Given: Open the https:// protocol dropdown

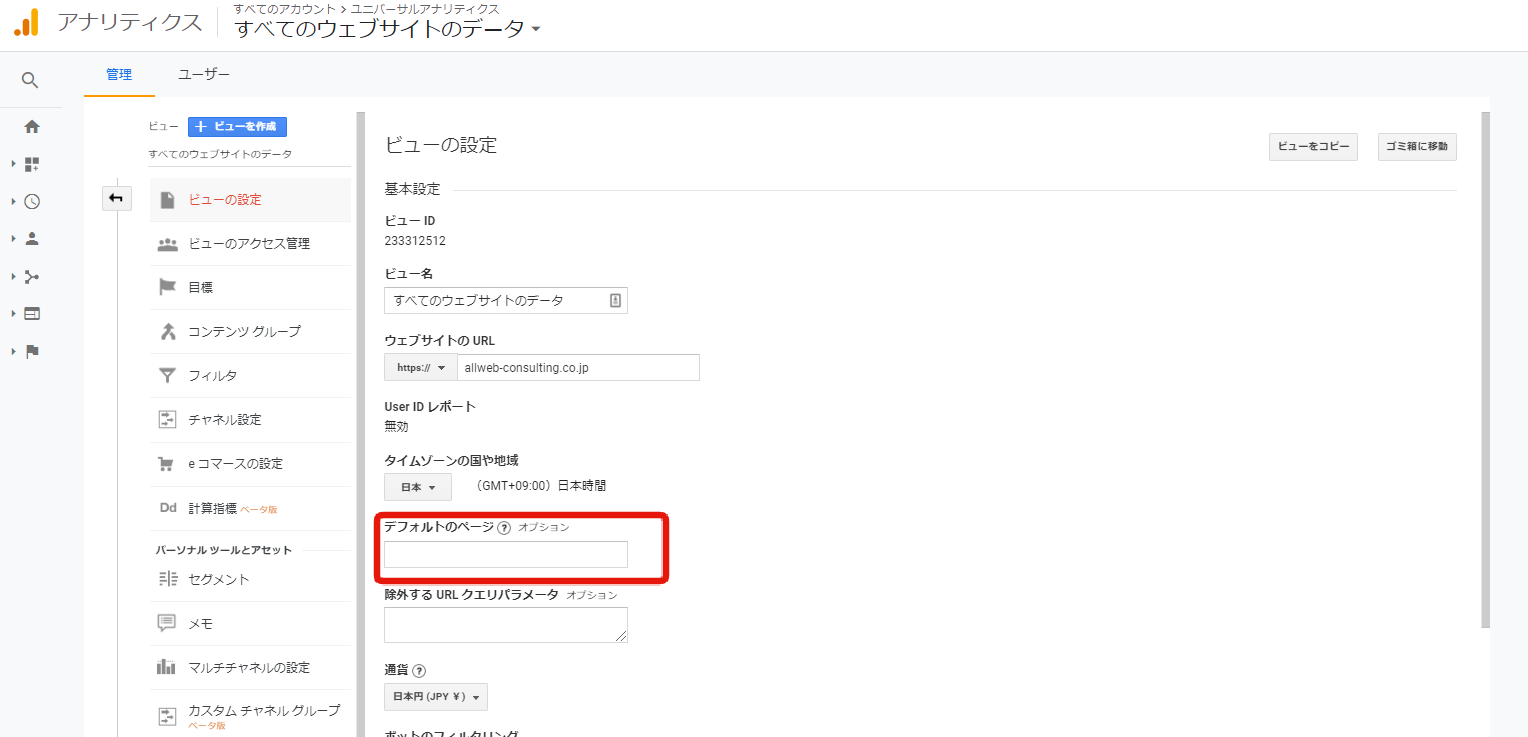Looking at the screenshot, I should click(x=420, y=368).
